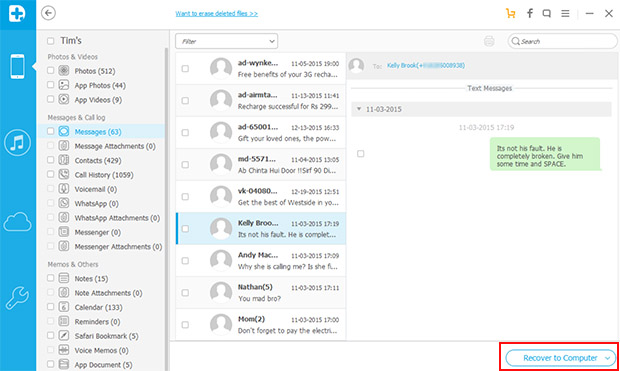Open the Recover to Computer dropdown arrow

(607, 358)
